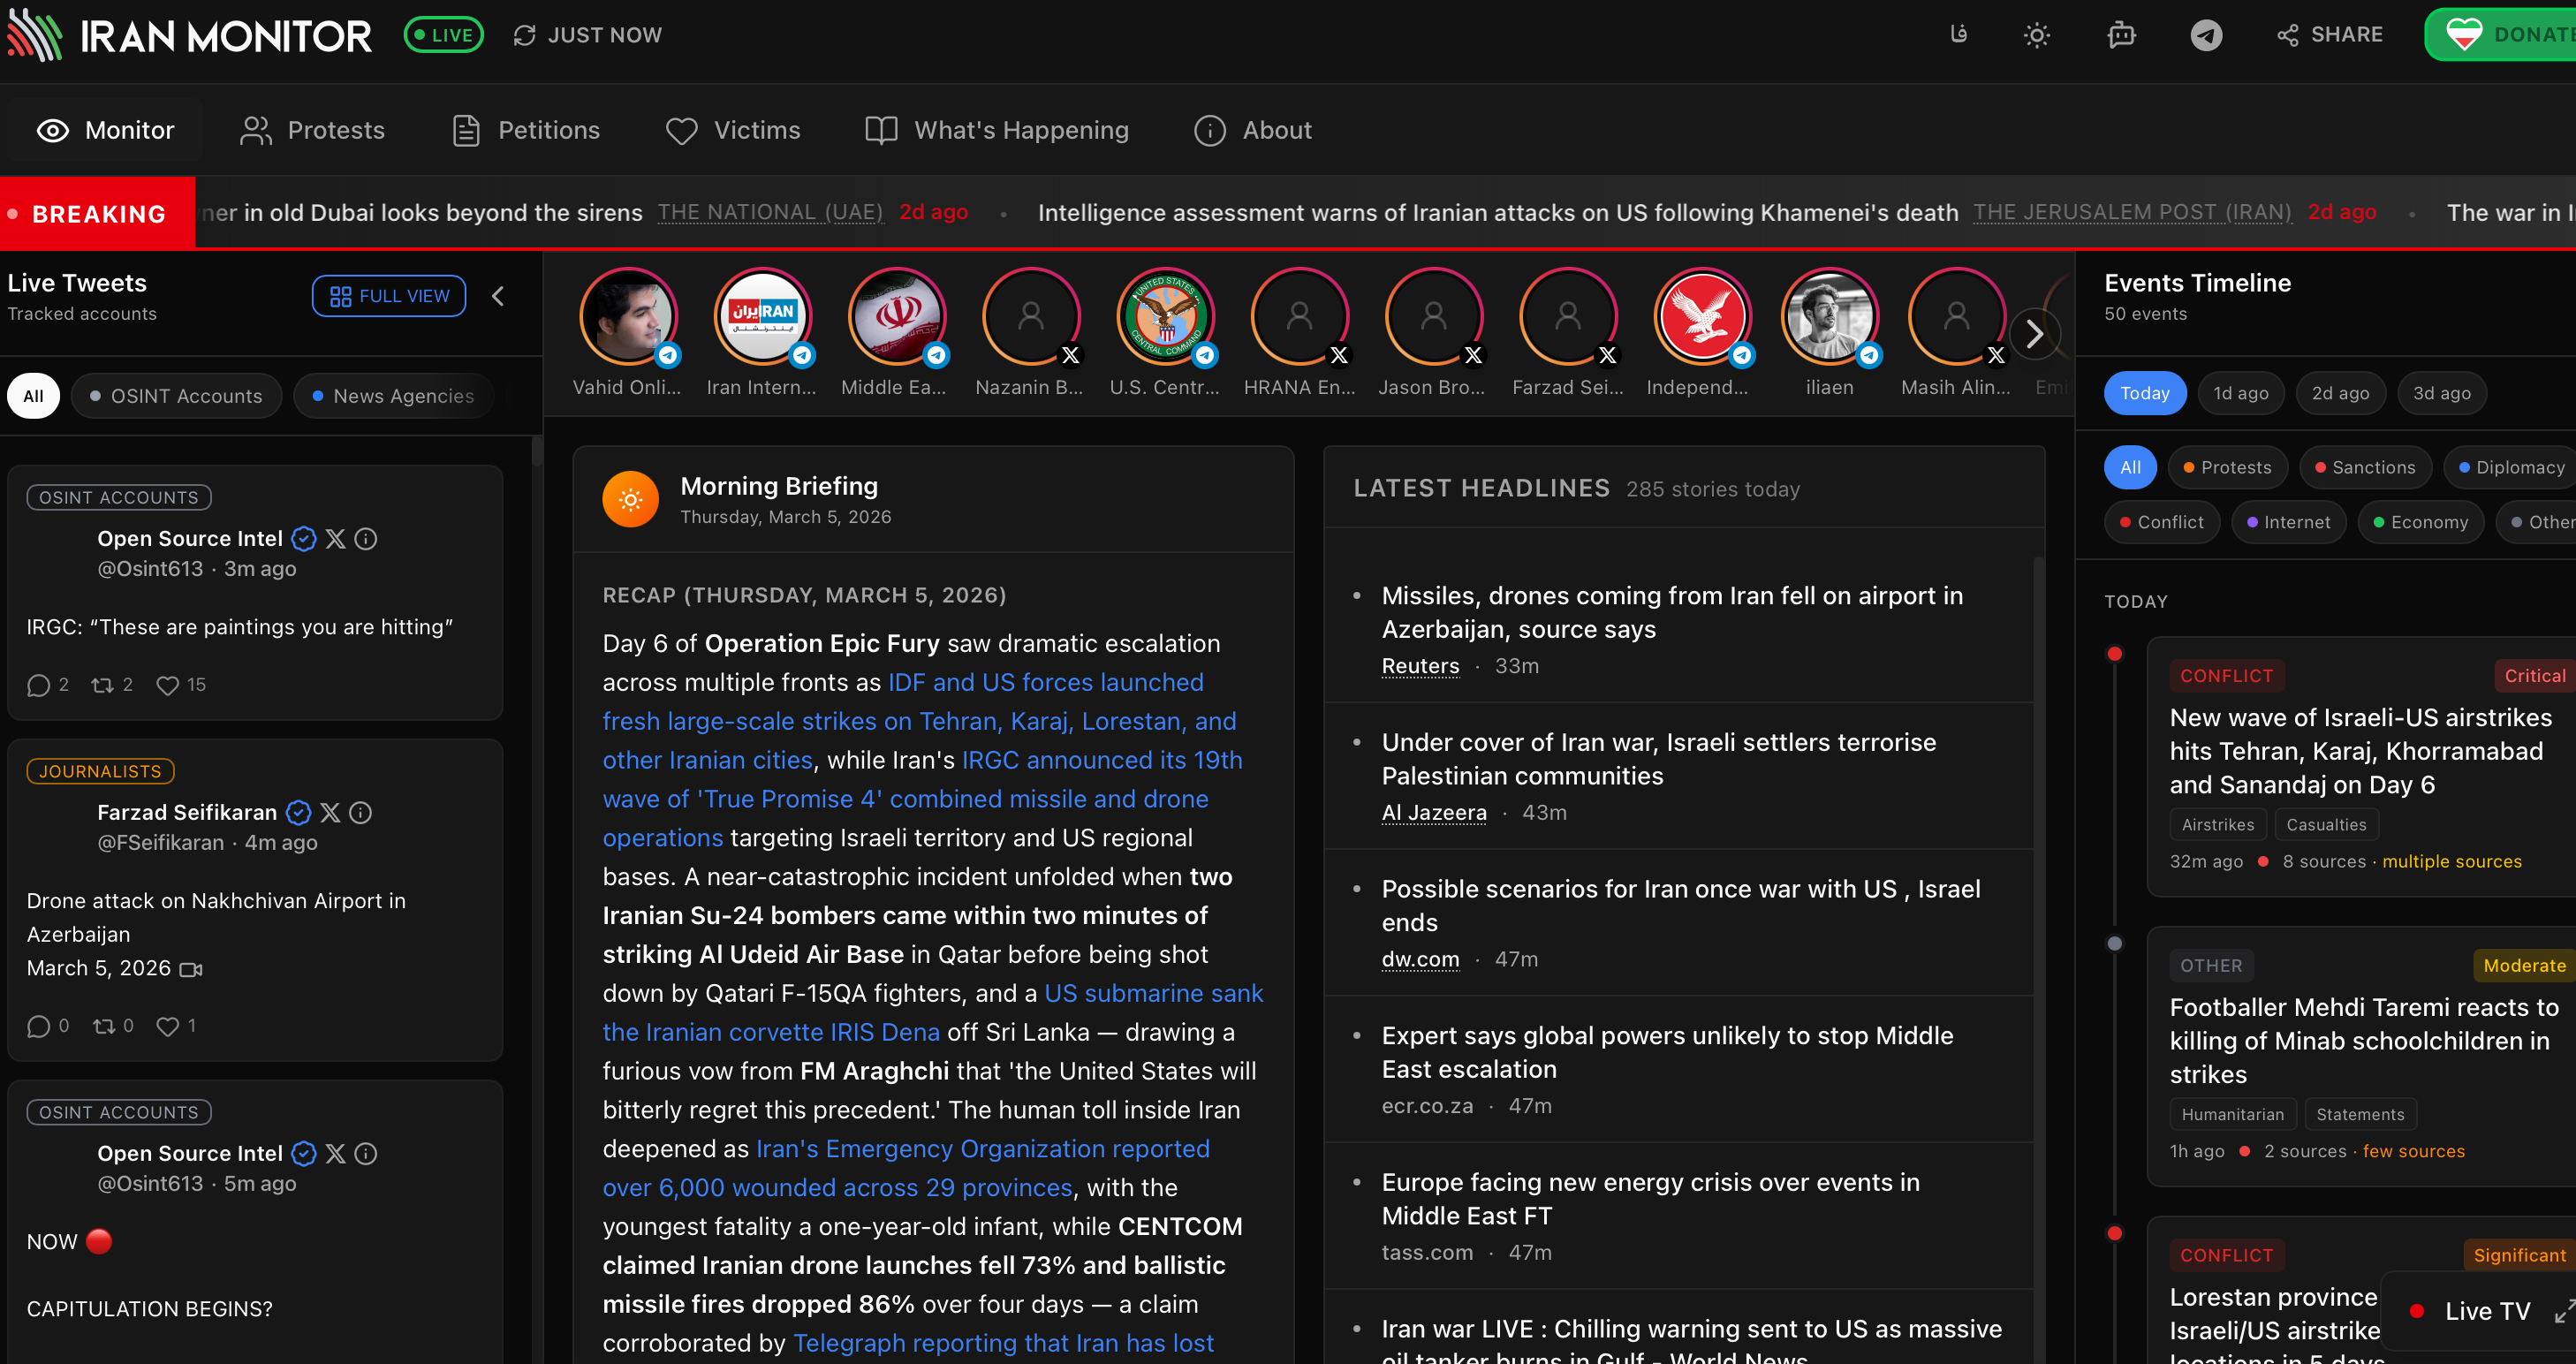The width and height of the screenshot is (2576, 1364).
Task: Select the Today timeline filter
Action: 2144,393
